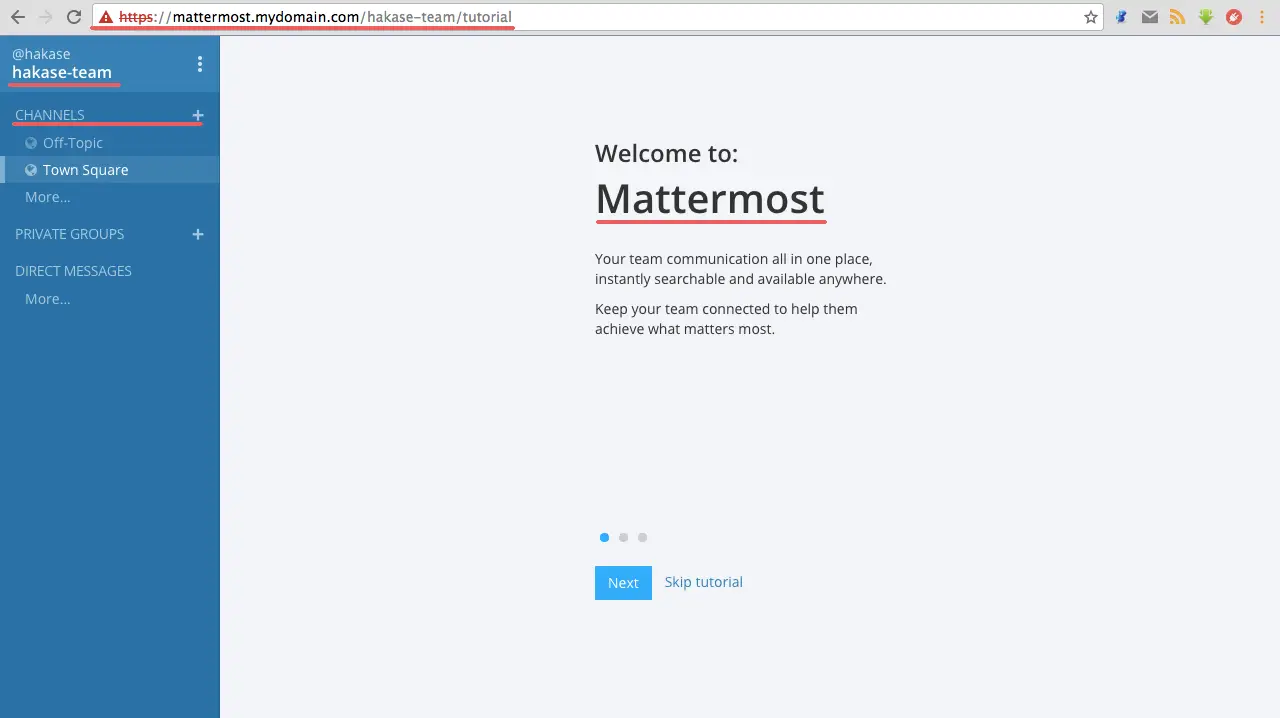The height and width of the screenshot is (718, 1280).
Task: Select the first tutorial page dot
Action: (604, 538)
